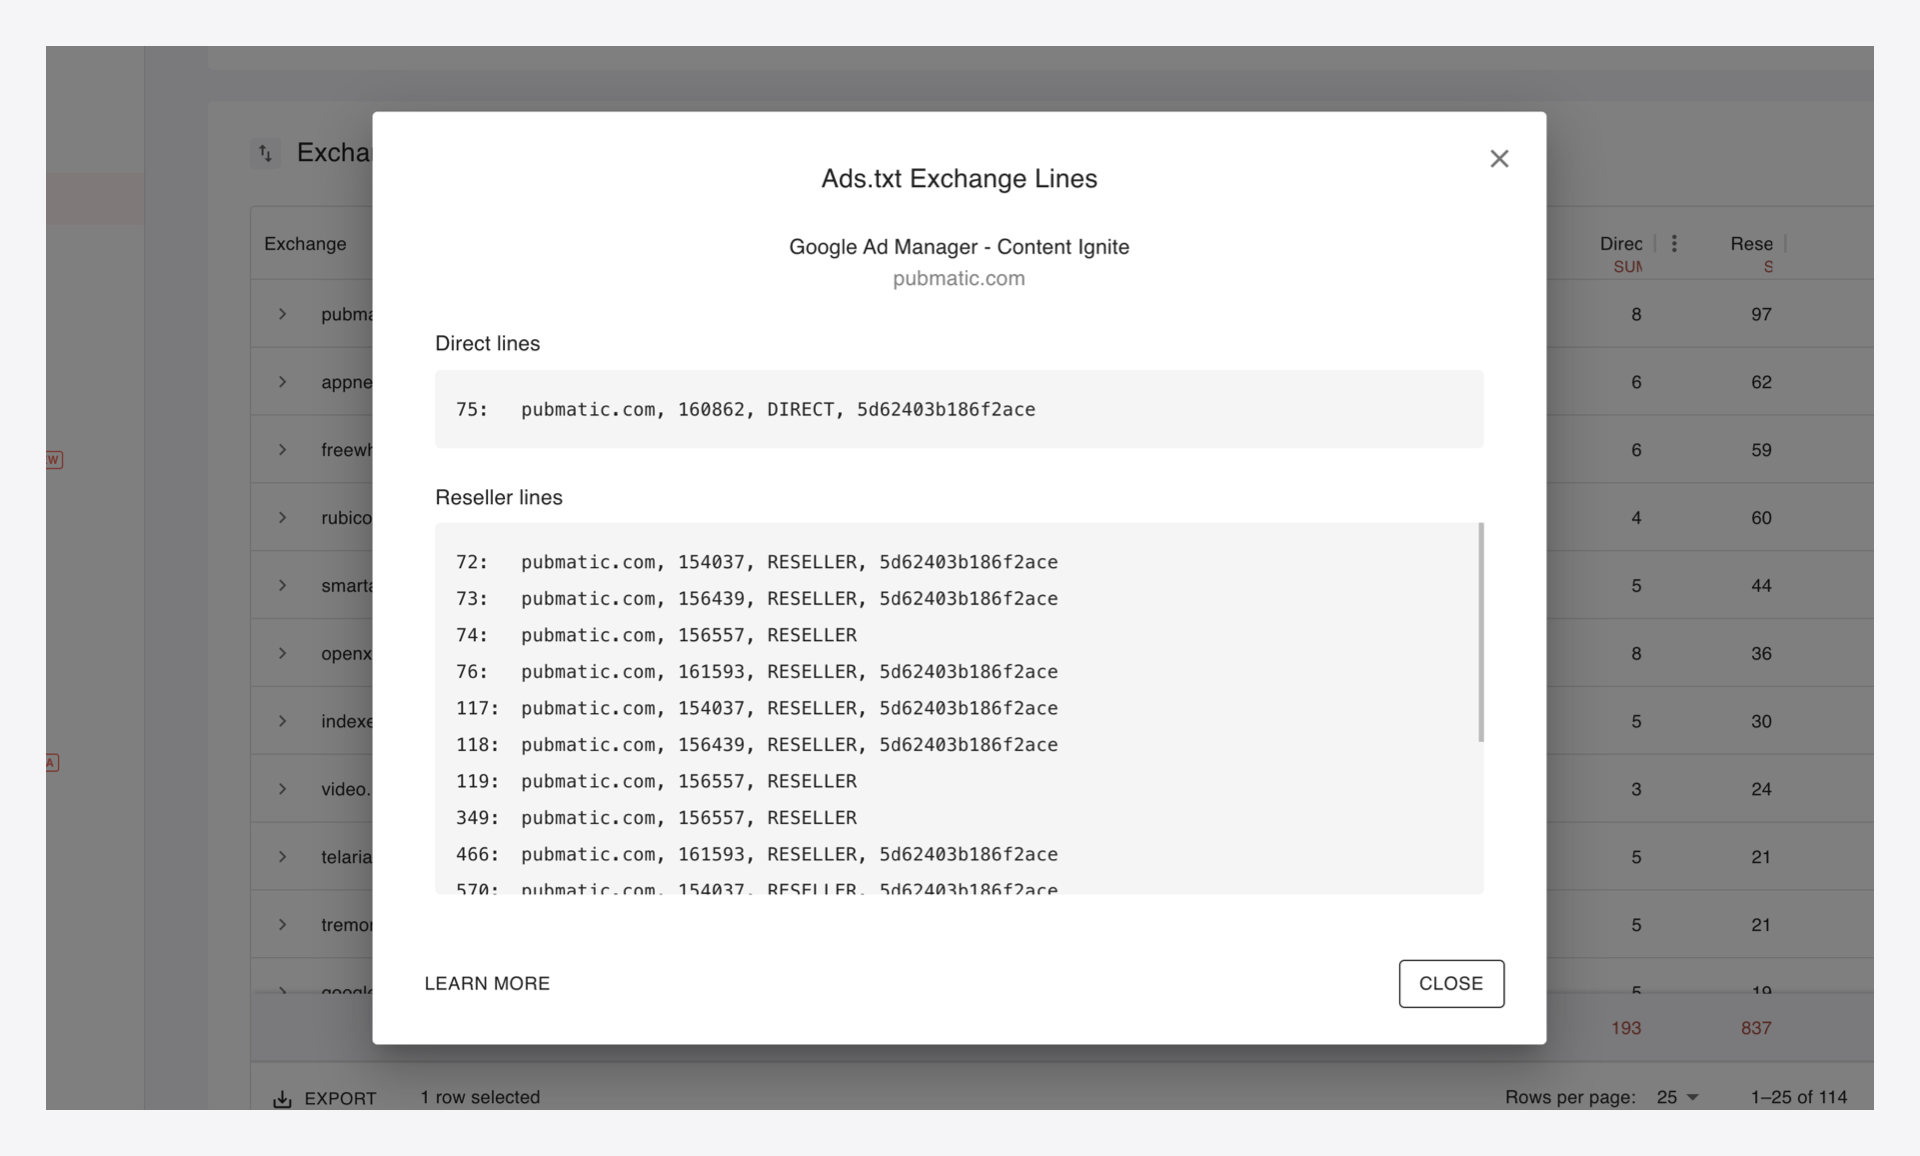Screen dimensions: 1920x1156
Task: Select direct line 75 pubmatic.com 160862
Action: [x=746, y=409]
